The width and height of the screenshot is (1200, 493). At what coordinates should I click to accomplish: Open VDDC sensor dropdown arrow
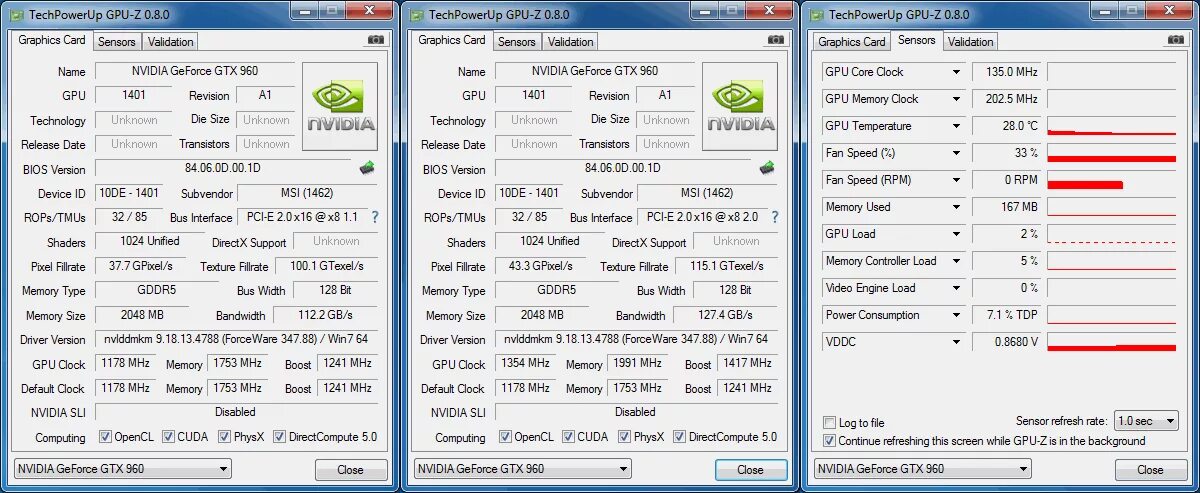(957, 342)
